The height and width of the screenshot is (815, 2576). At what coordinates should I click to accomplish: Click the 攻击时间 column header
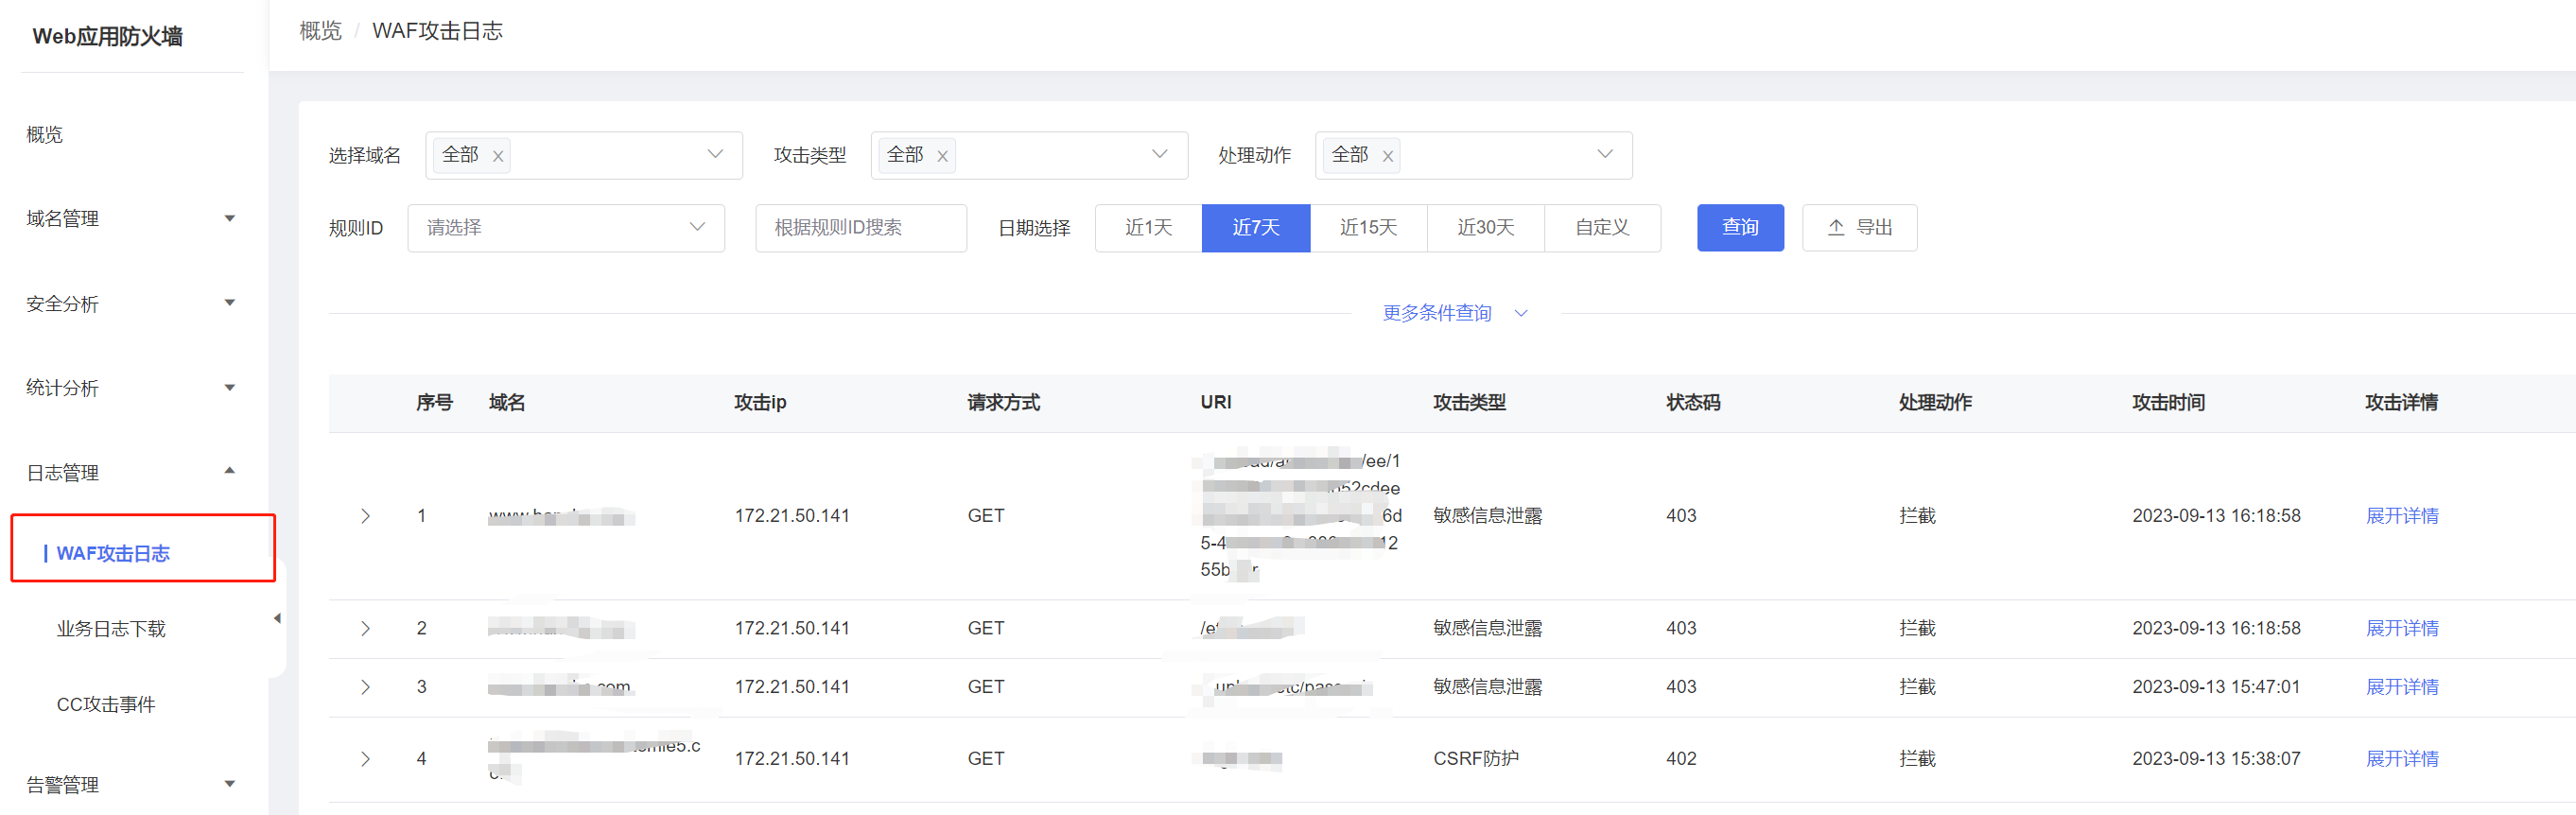point(2168,403)
